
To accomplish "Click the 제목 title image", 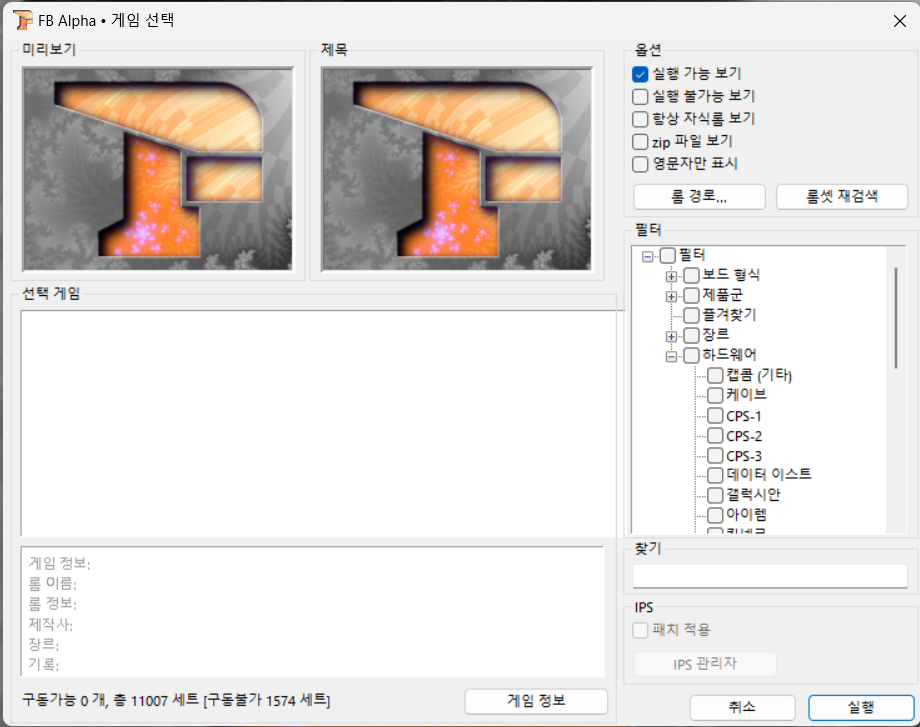I will (x=456, y=169).
